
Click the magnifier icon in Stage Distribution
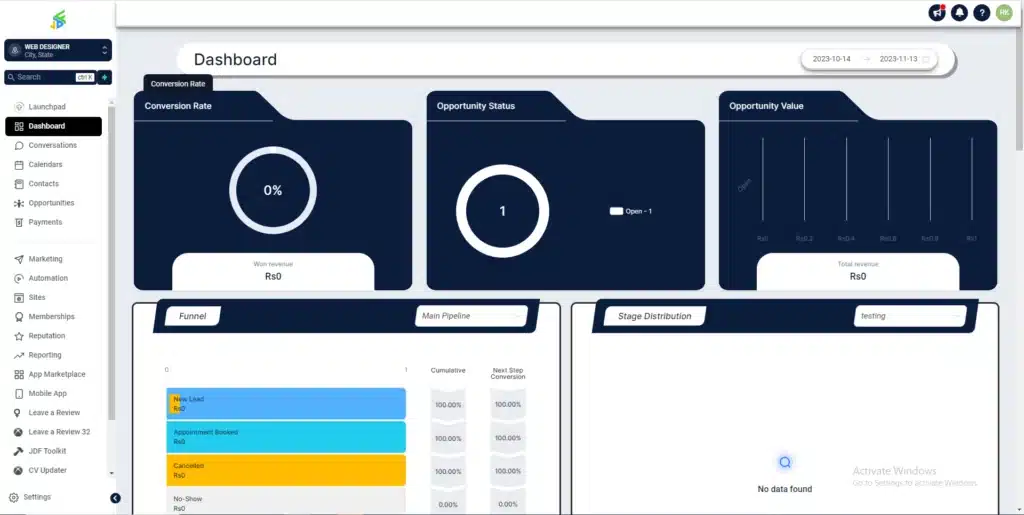coord(785,462)
